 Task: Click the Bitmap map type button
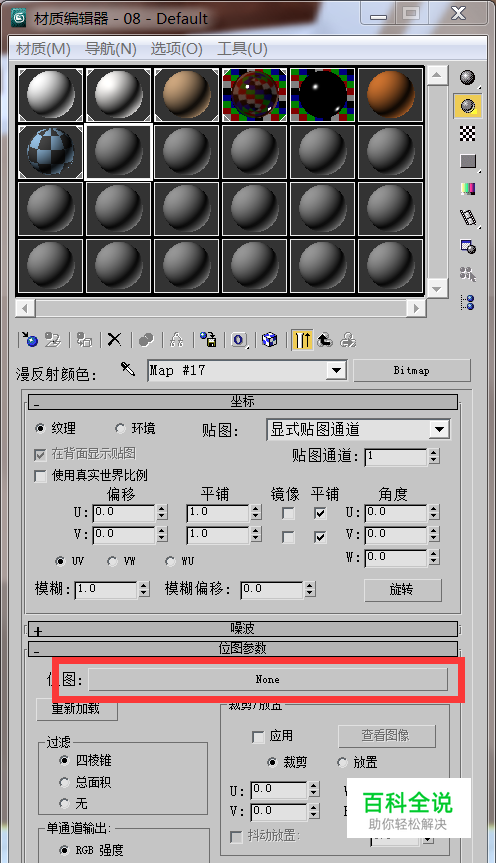(x=412, y=370)
